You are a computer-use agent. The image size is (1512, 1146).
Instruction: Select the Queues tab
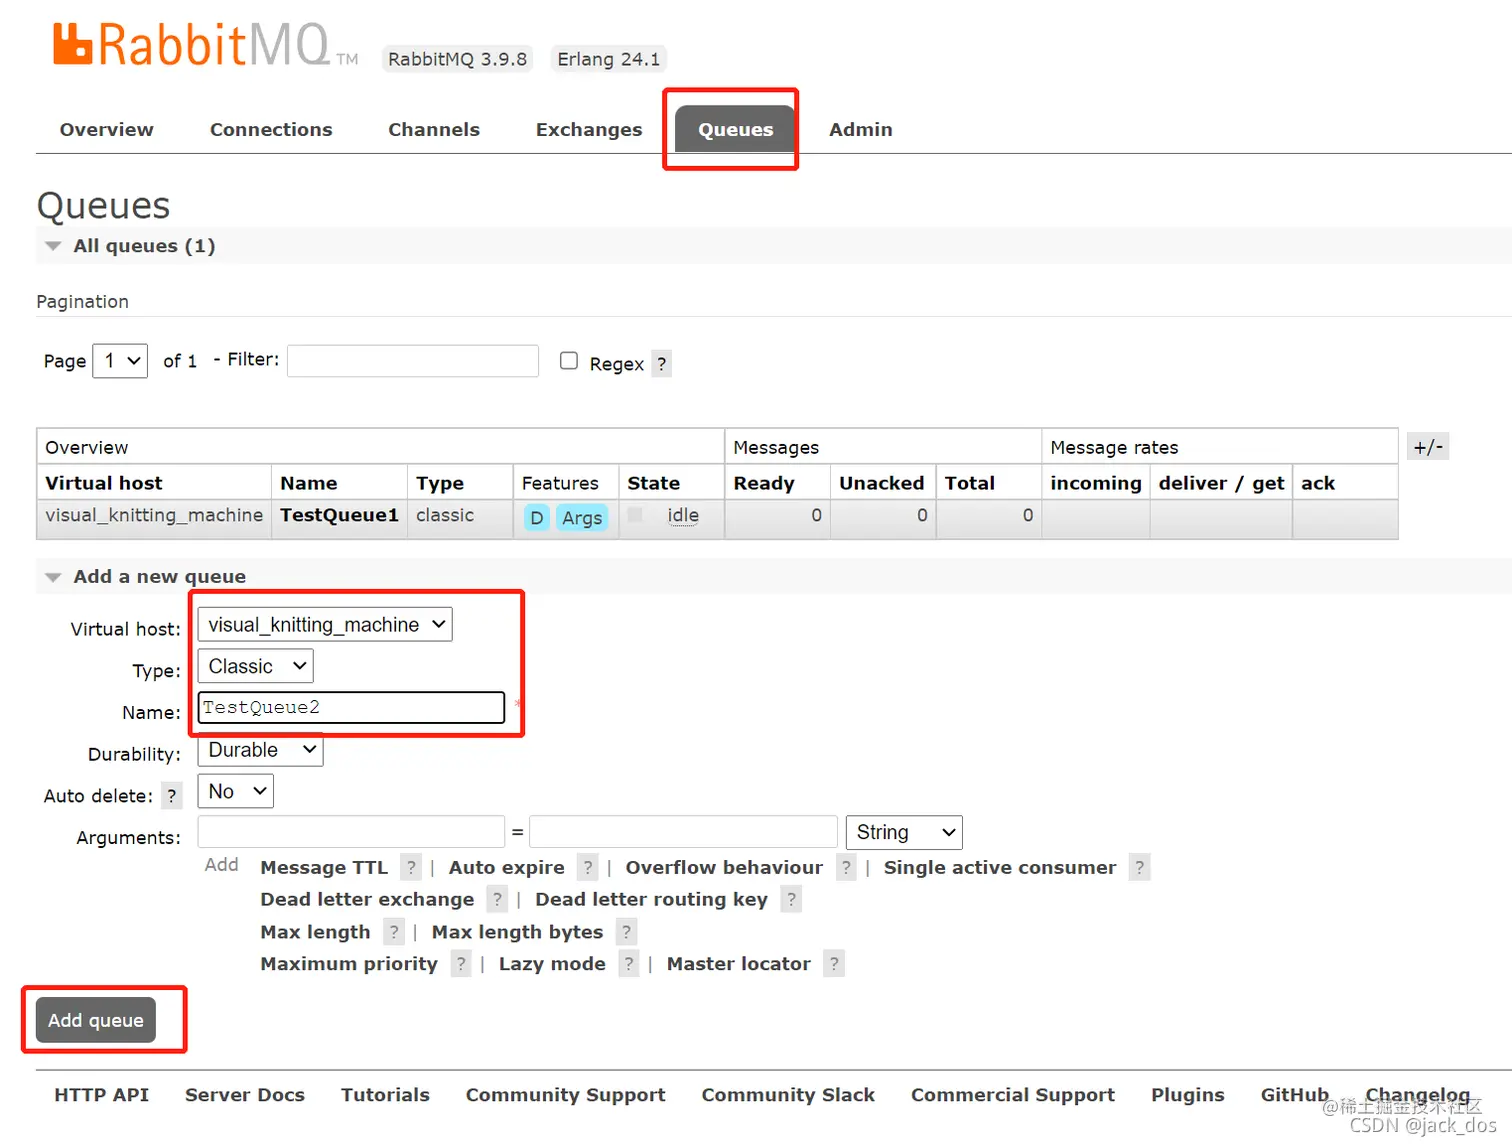[x=735, y=130]
